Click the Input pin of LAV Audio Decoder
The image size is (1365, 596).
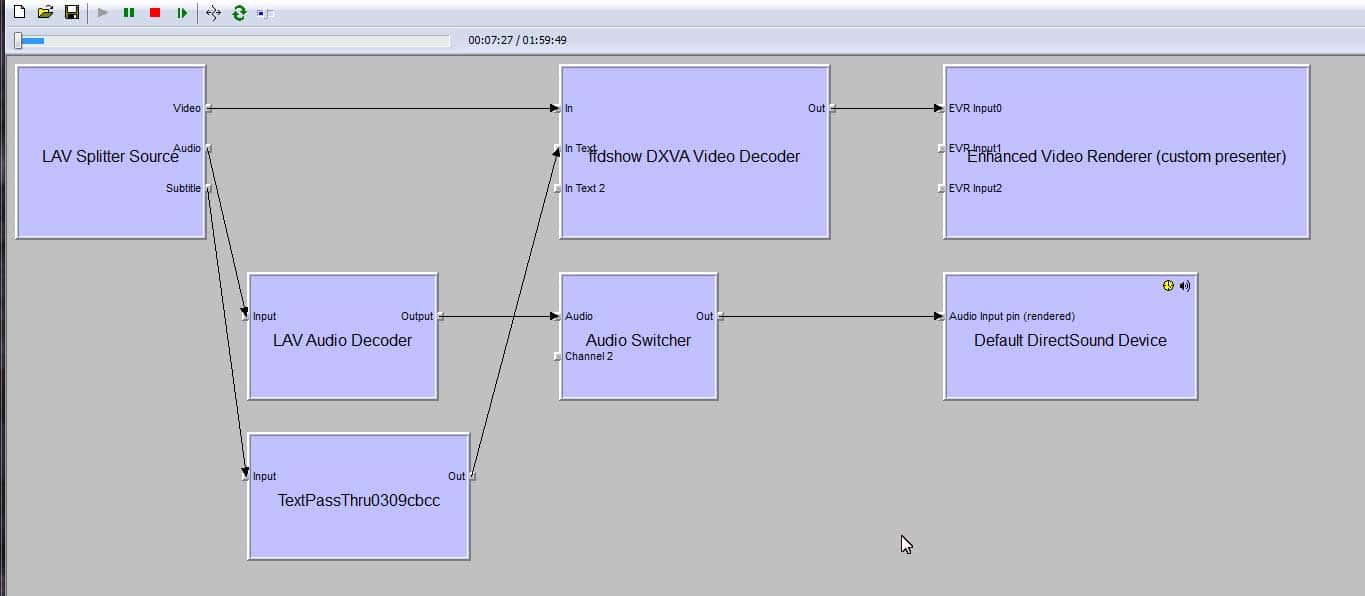point(246,316)
